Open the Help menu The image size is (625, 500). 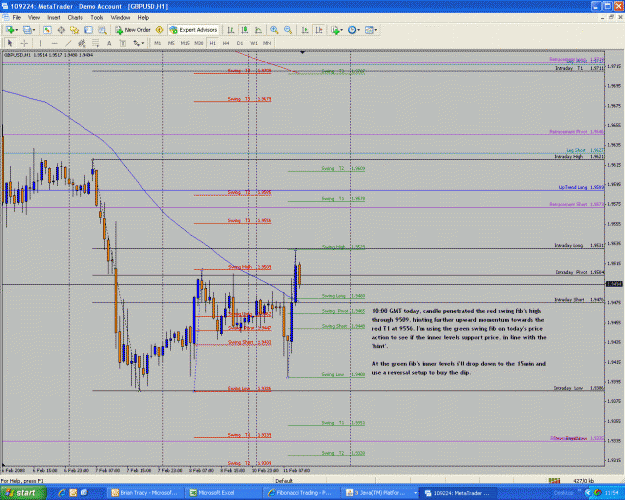click(143, 18)
